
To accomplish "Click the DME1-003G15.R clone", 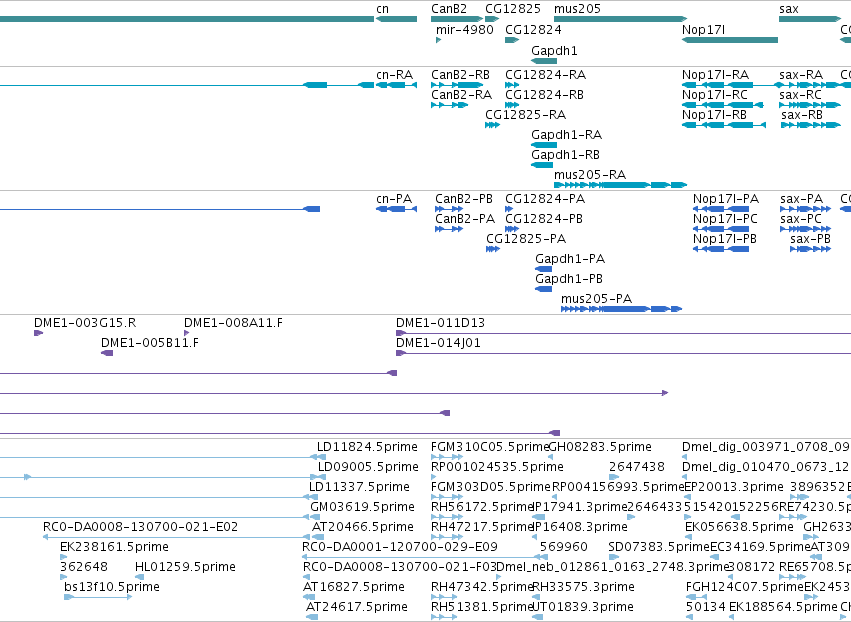I will (x=39, y=333).
